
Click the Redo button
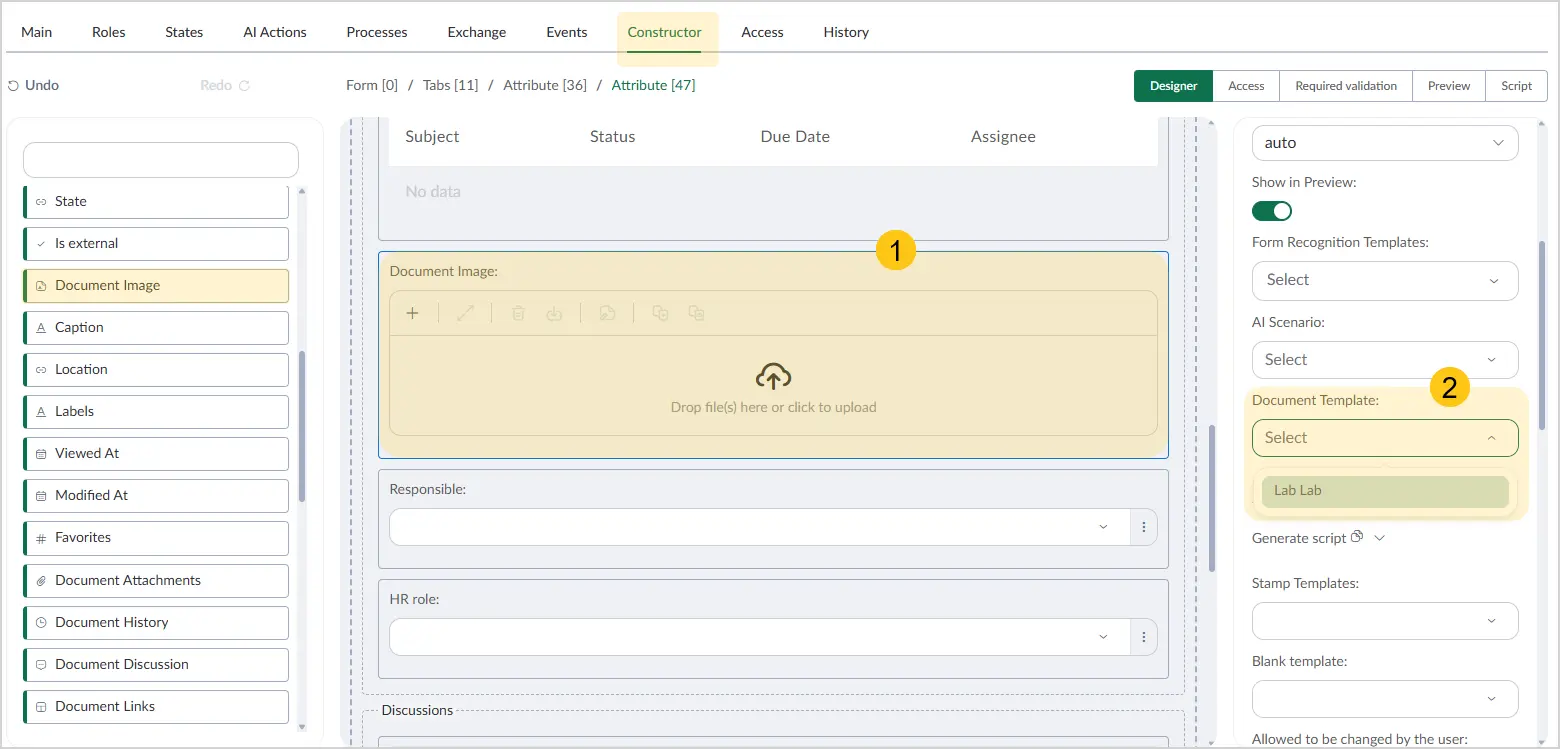click(225, 85)
